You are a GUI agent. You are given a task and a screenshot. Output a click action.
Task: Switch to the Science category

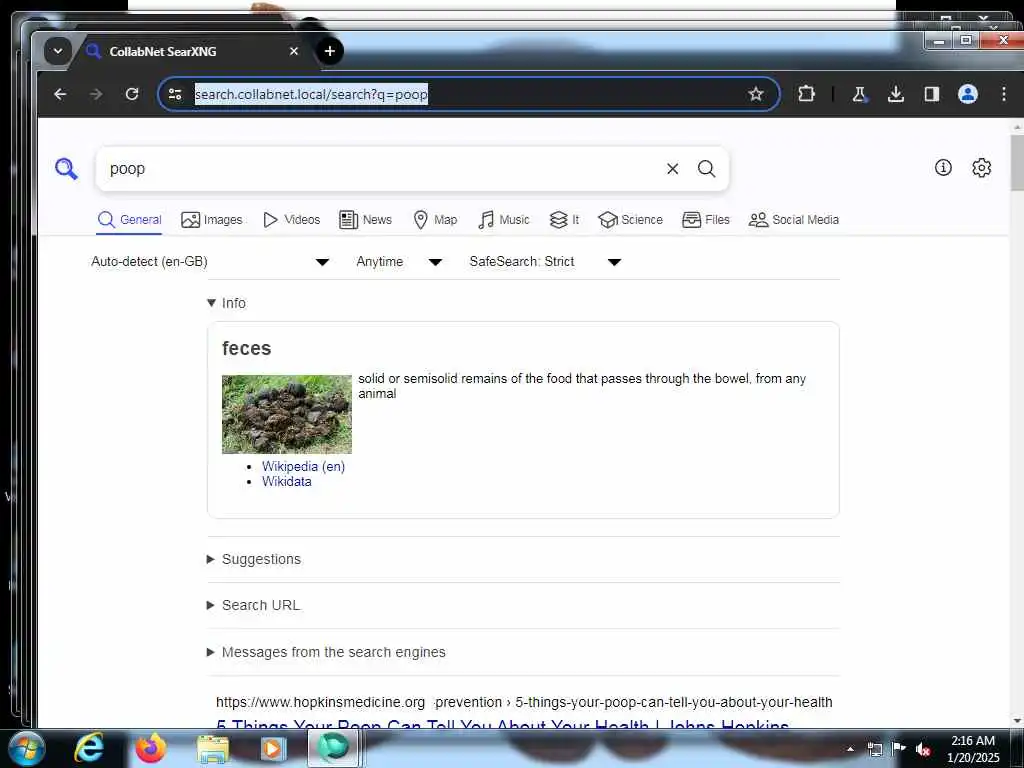click(630, 219)
